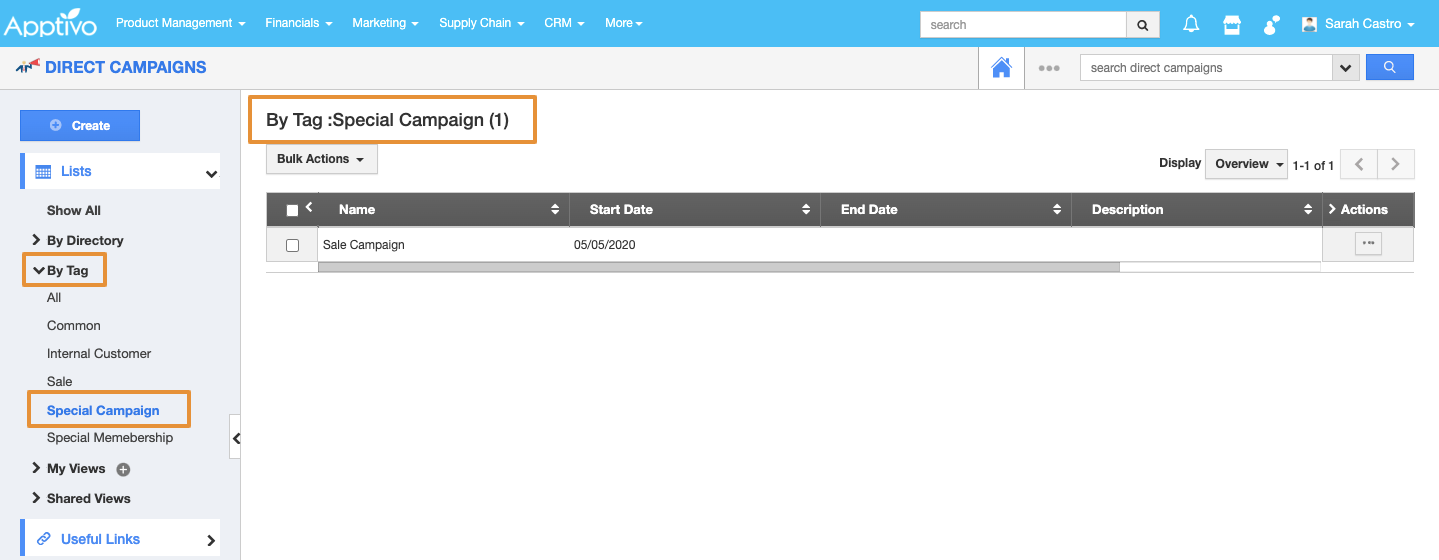Click the top search magnifier icon
This screenshot has width=1439, height=560.
pyautogui.click(x=1143, y=24)
